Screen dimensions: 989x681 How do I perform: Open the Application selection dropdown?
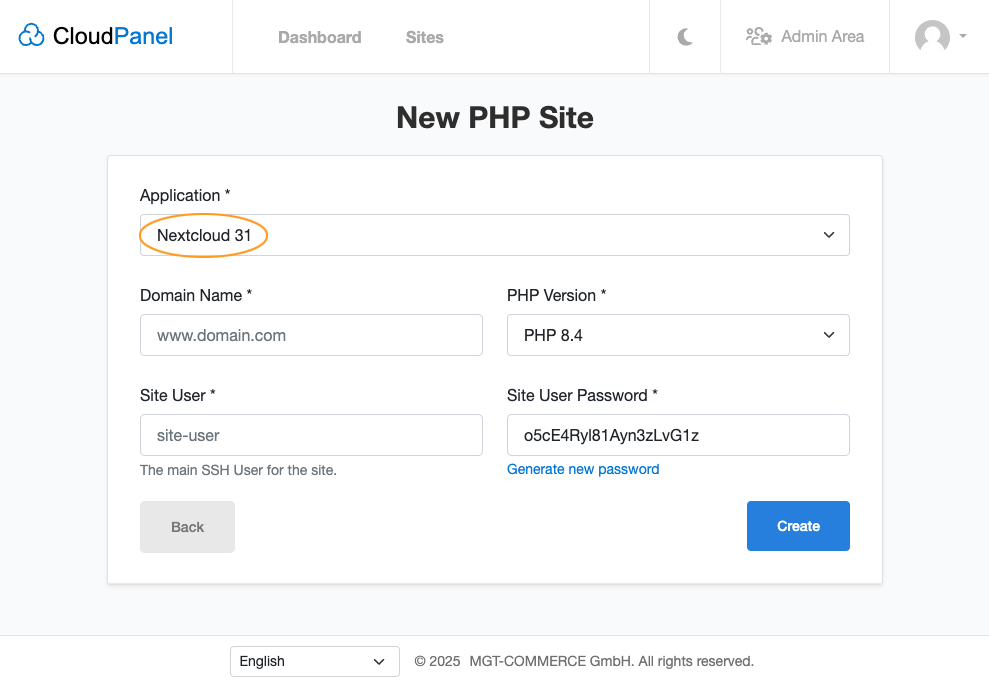[494, 235]
